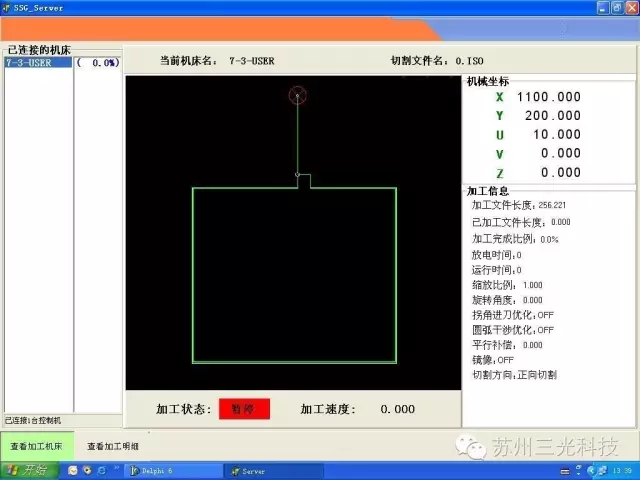Click the first quick launch icon
This screenshot has width=640, height=480.
click(74, 470)
